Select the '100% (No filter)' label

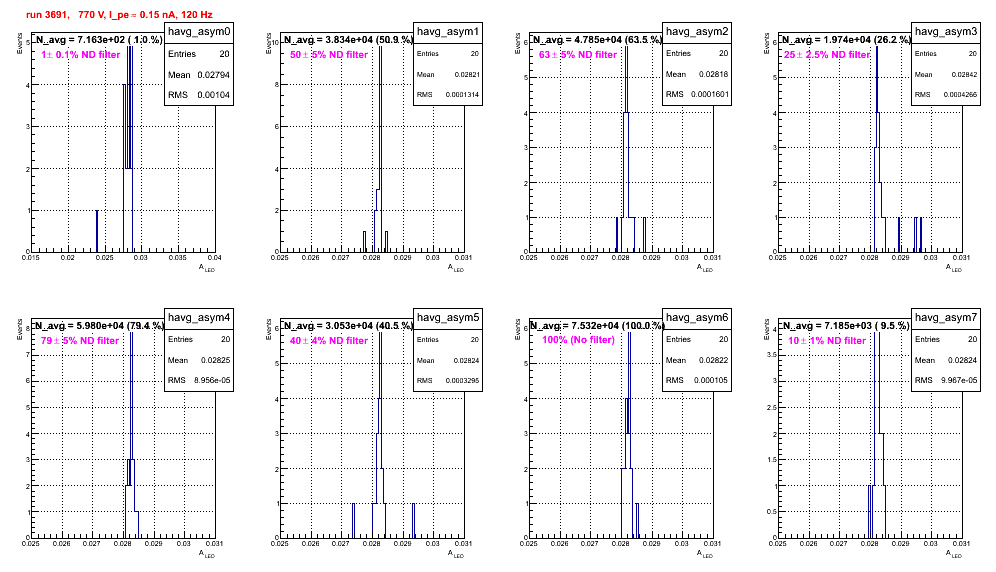tap(578, 340)
